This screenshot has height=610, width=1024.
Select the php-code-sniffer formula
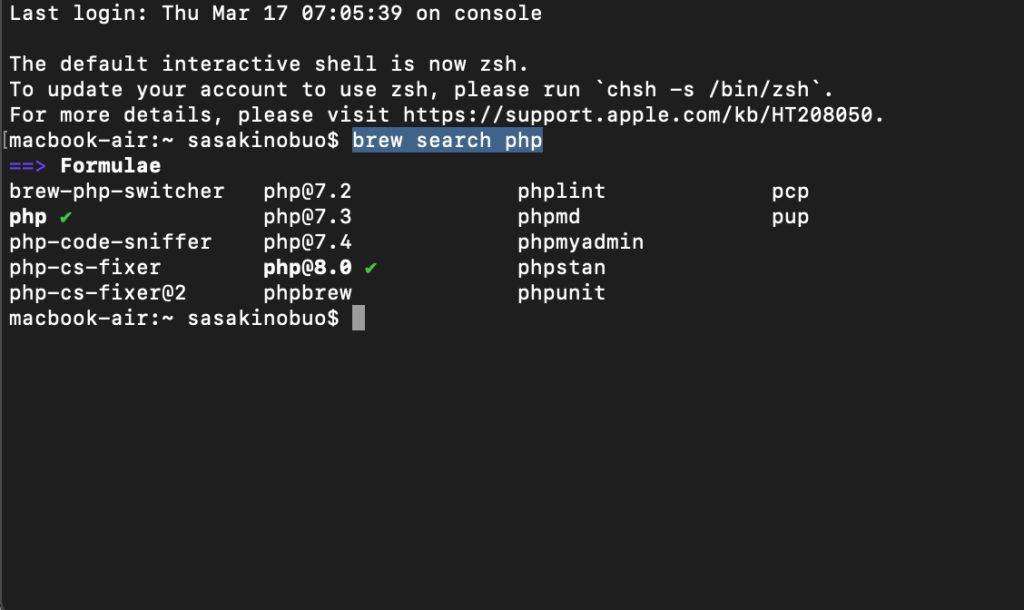coord(110,242)
